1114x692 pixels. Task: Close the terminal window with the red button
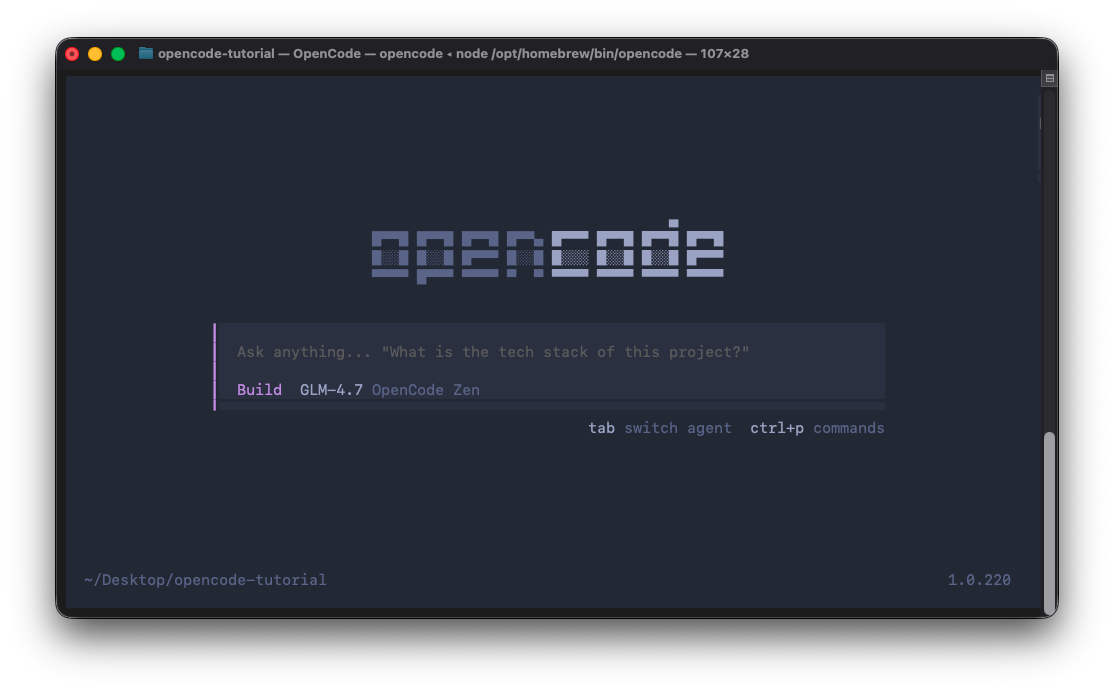[x=72, y=54]
